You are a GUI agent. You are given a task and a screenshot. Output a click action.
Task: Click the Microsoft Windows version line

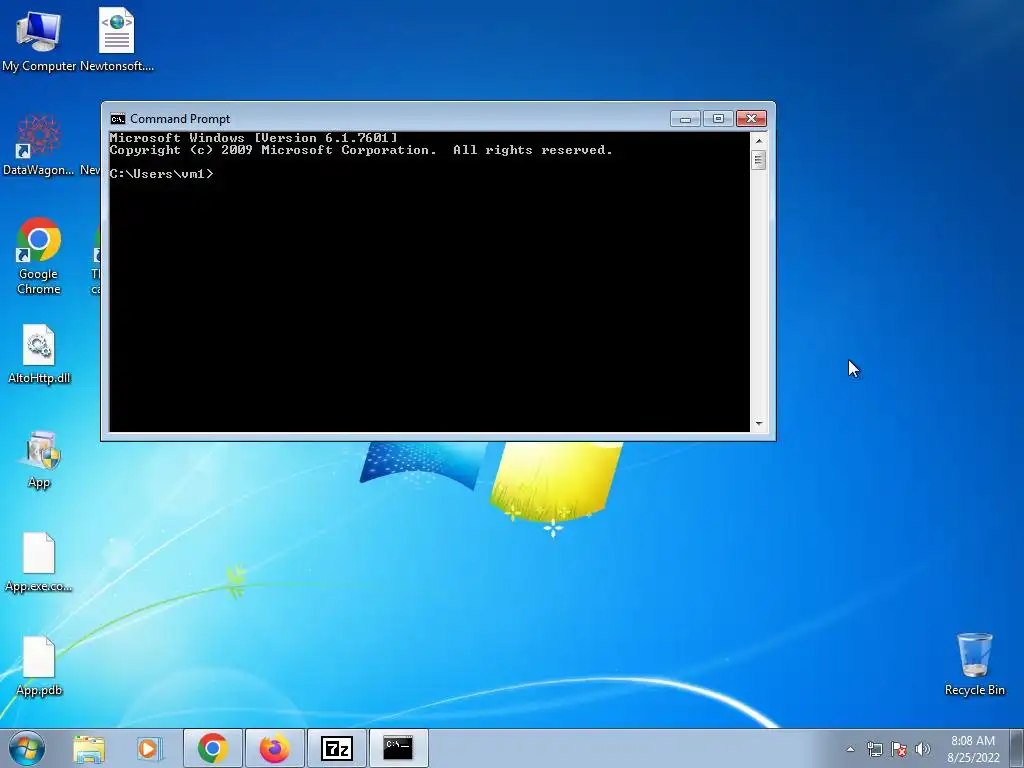click(x=253, y=138)
